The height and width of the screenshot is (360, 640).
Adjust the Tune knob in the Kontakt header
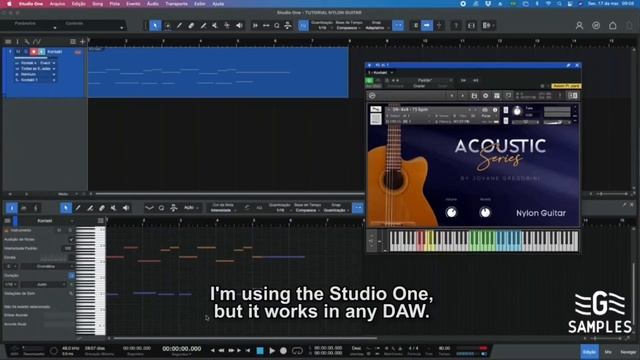(517, 111)
